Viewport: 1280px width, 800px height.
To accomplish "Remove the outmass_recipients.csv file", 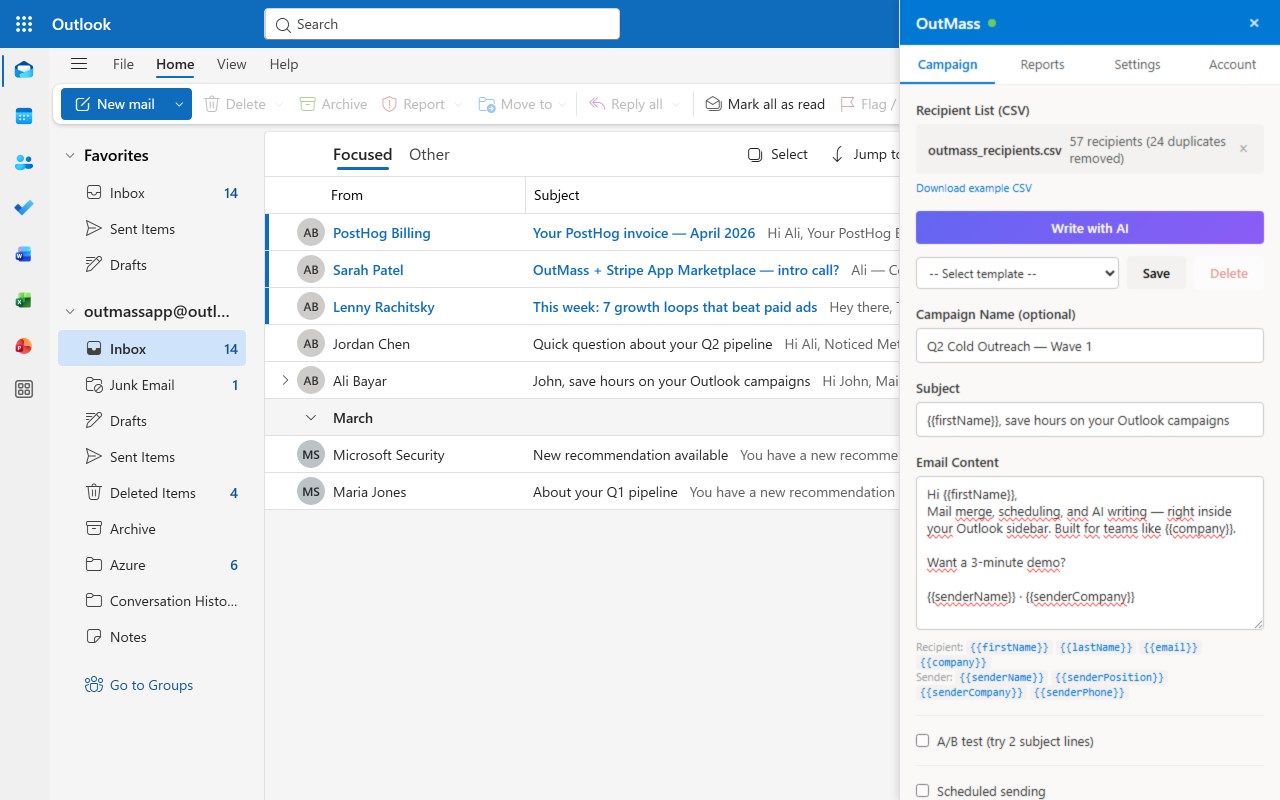I will point(1243,149).
